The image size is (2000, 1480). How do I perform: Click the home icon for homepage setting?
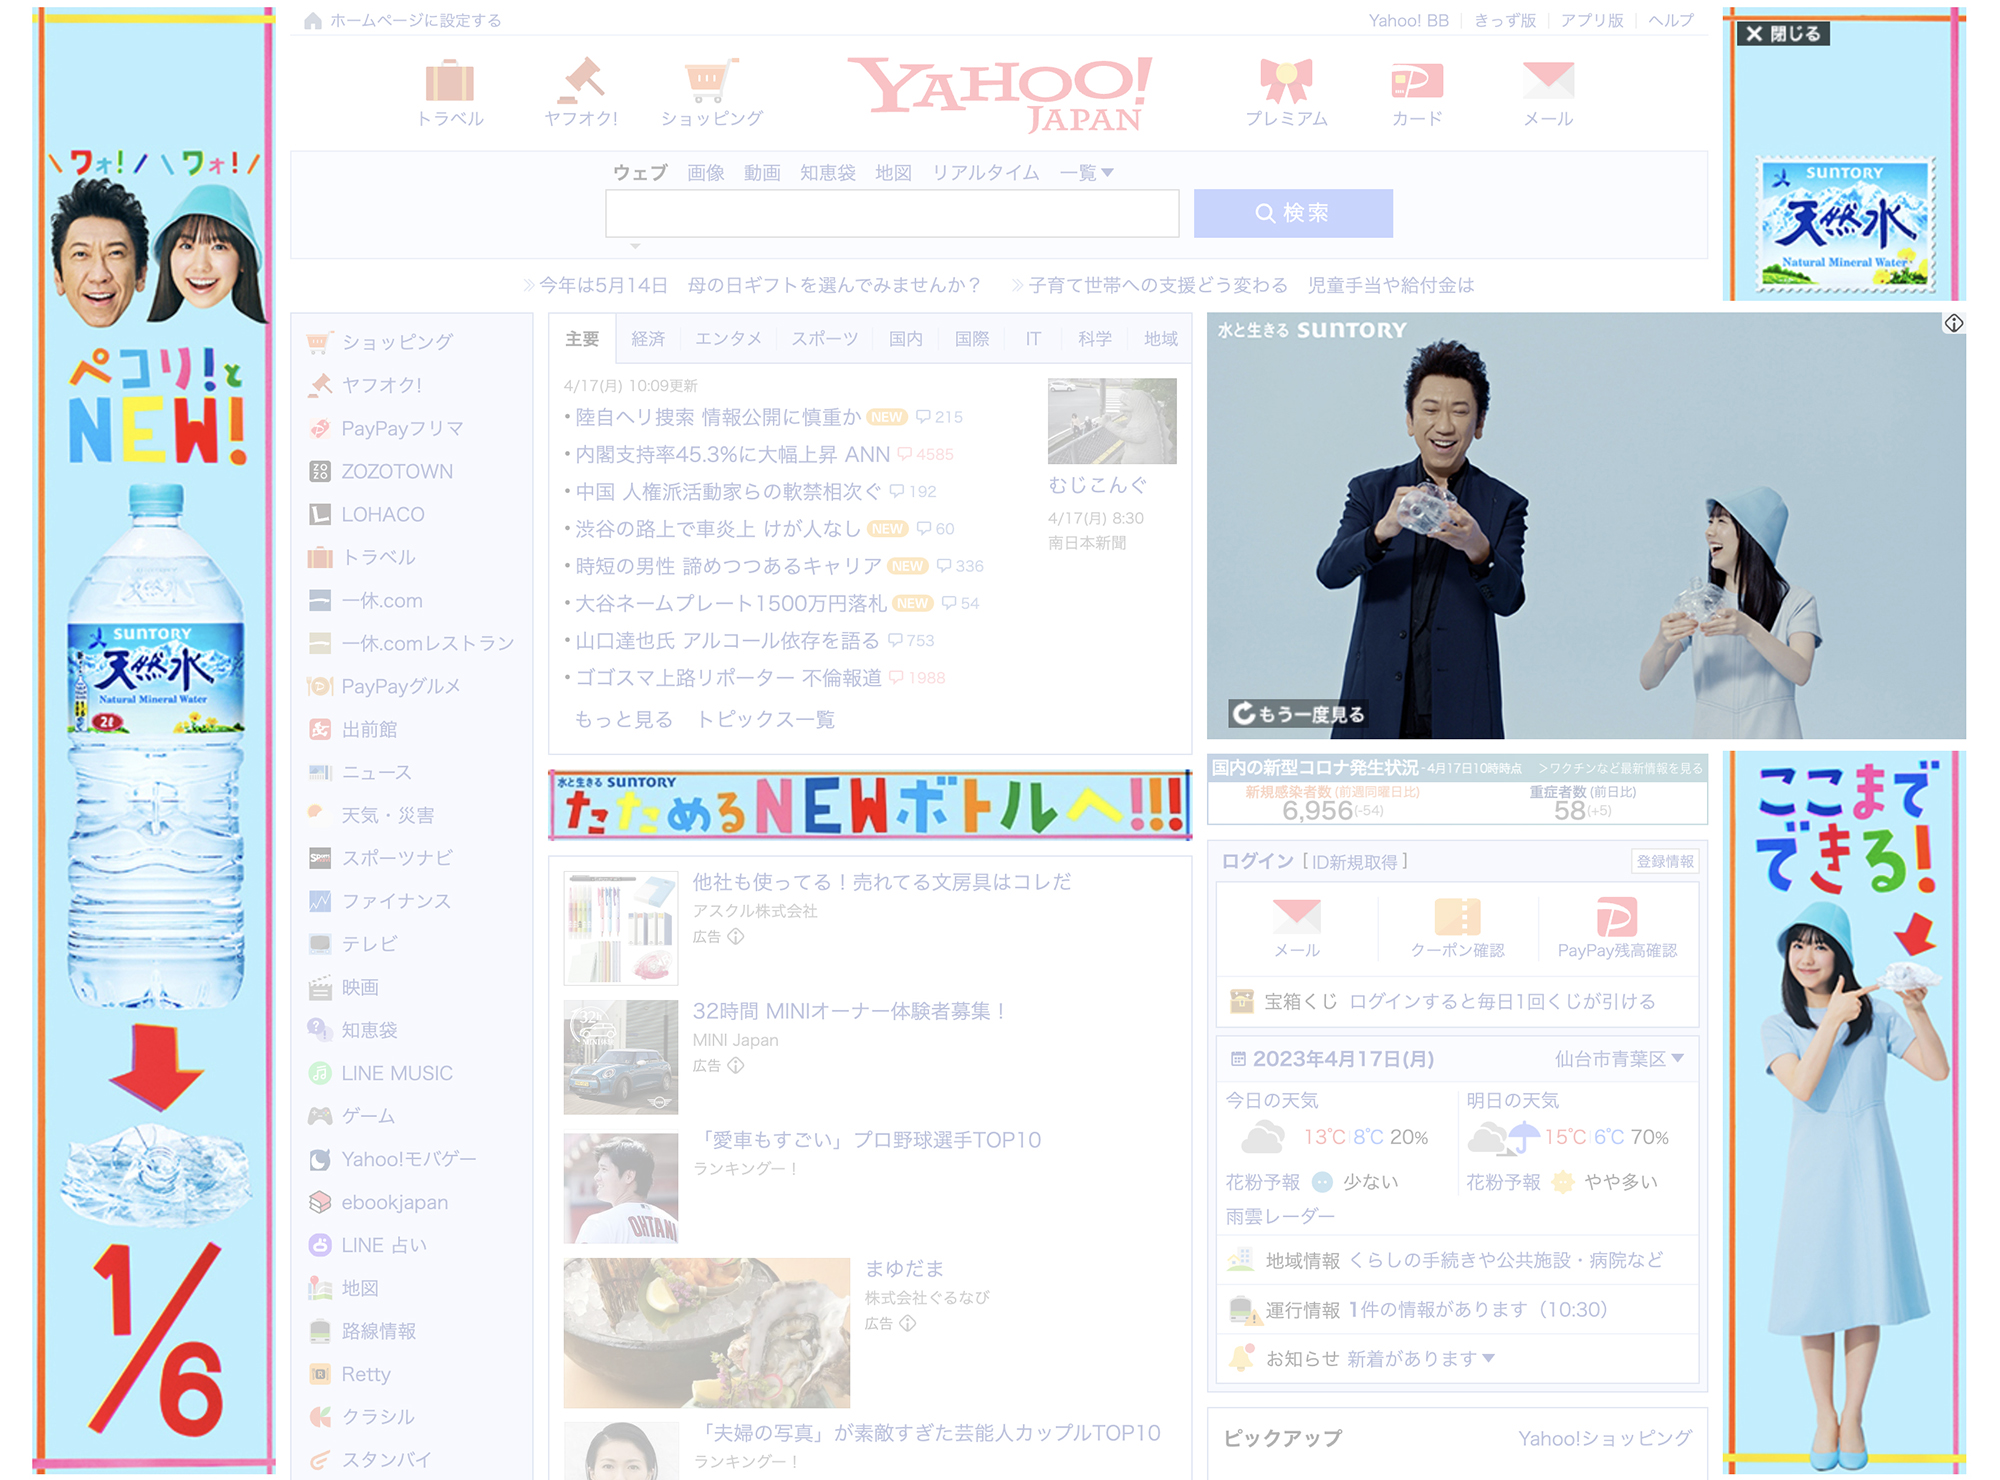[313, 20]
